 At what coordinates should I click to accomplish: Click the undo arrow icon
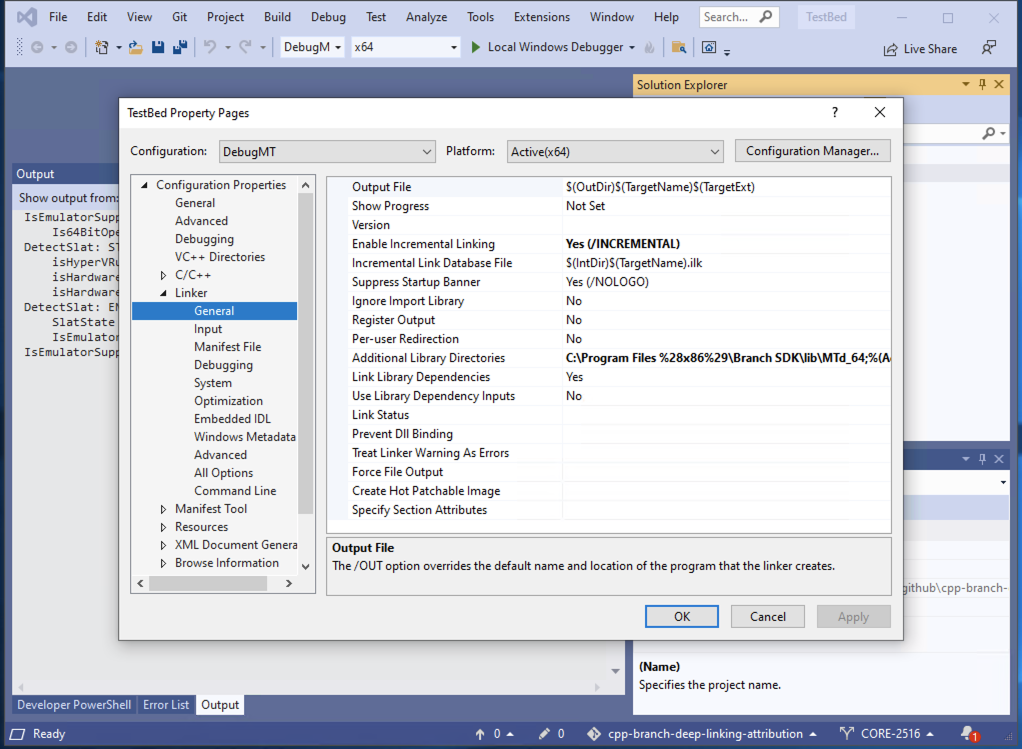click(x=209, y=47)
